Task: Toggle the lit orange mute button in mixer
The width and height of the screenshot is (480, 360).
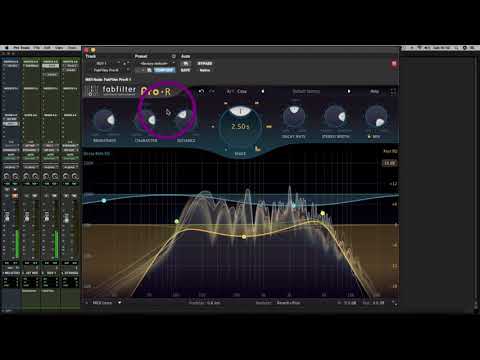Action: [14, 196]
